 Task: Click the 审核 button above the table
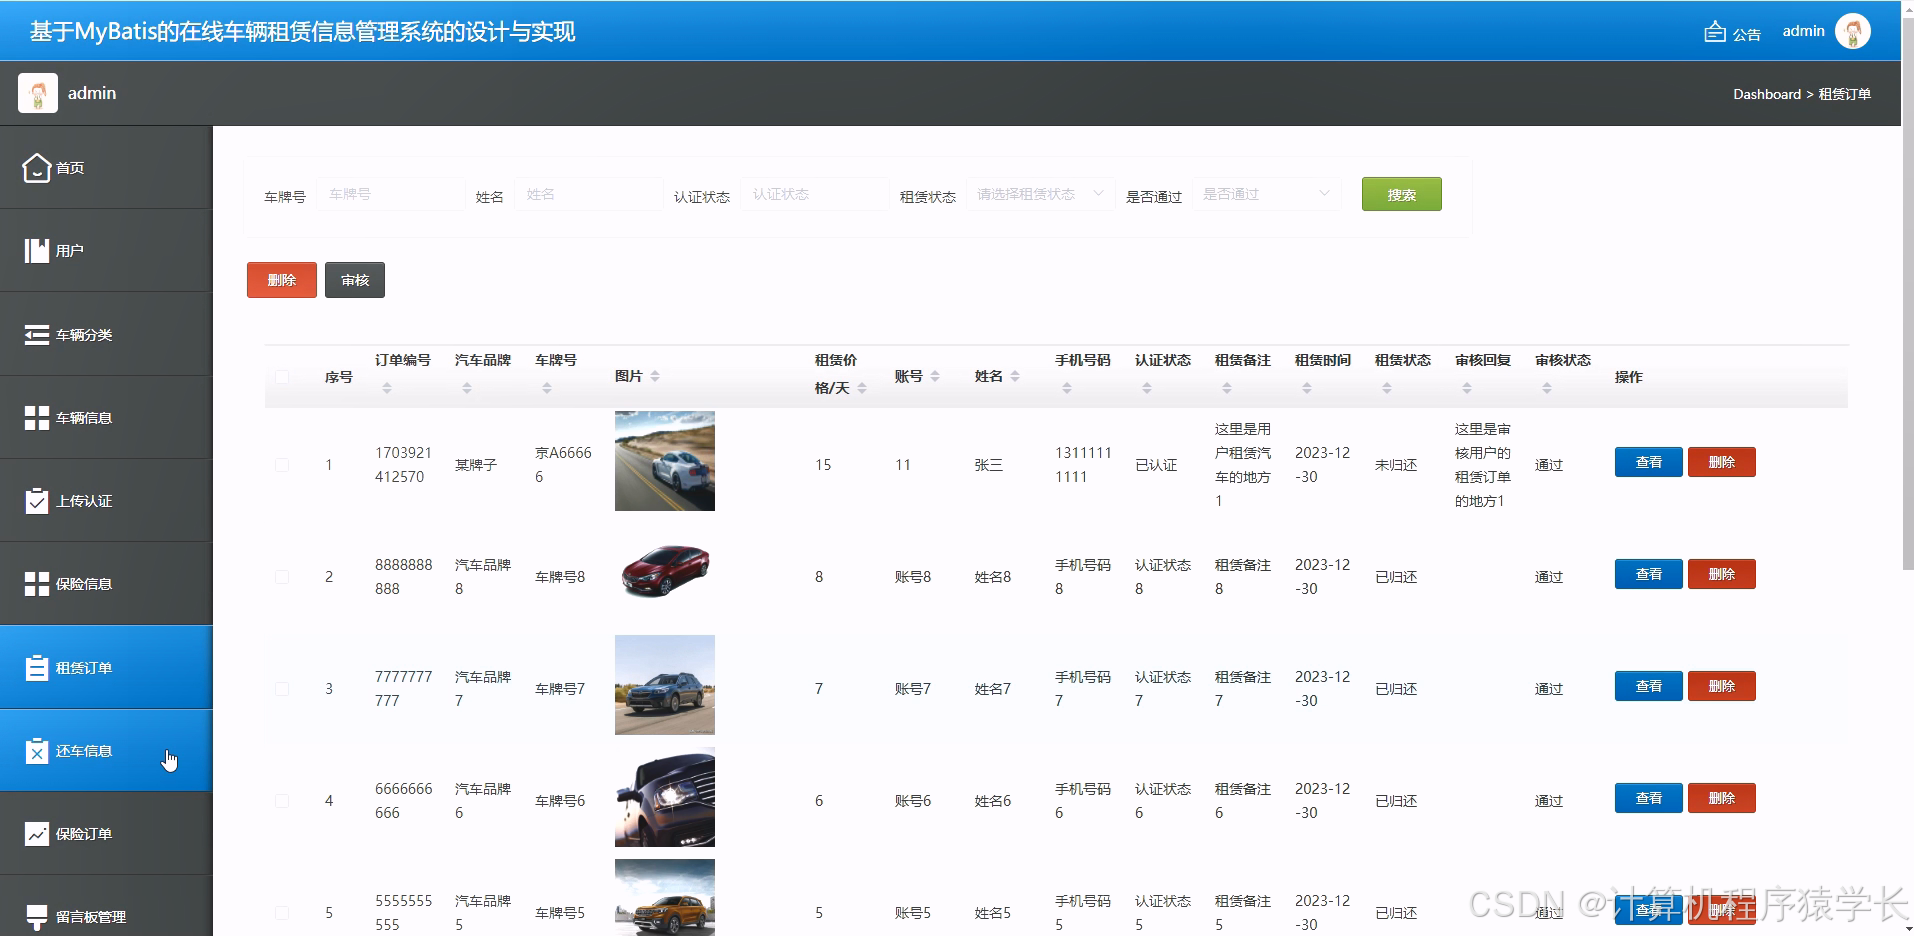tap(355, 280)
